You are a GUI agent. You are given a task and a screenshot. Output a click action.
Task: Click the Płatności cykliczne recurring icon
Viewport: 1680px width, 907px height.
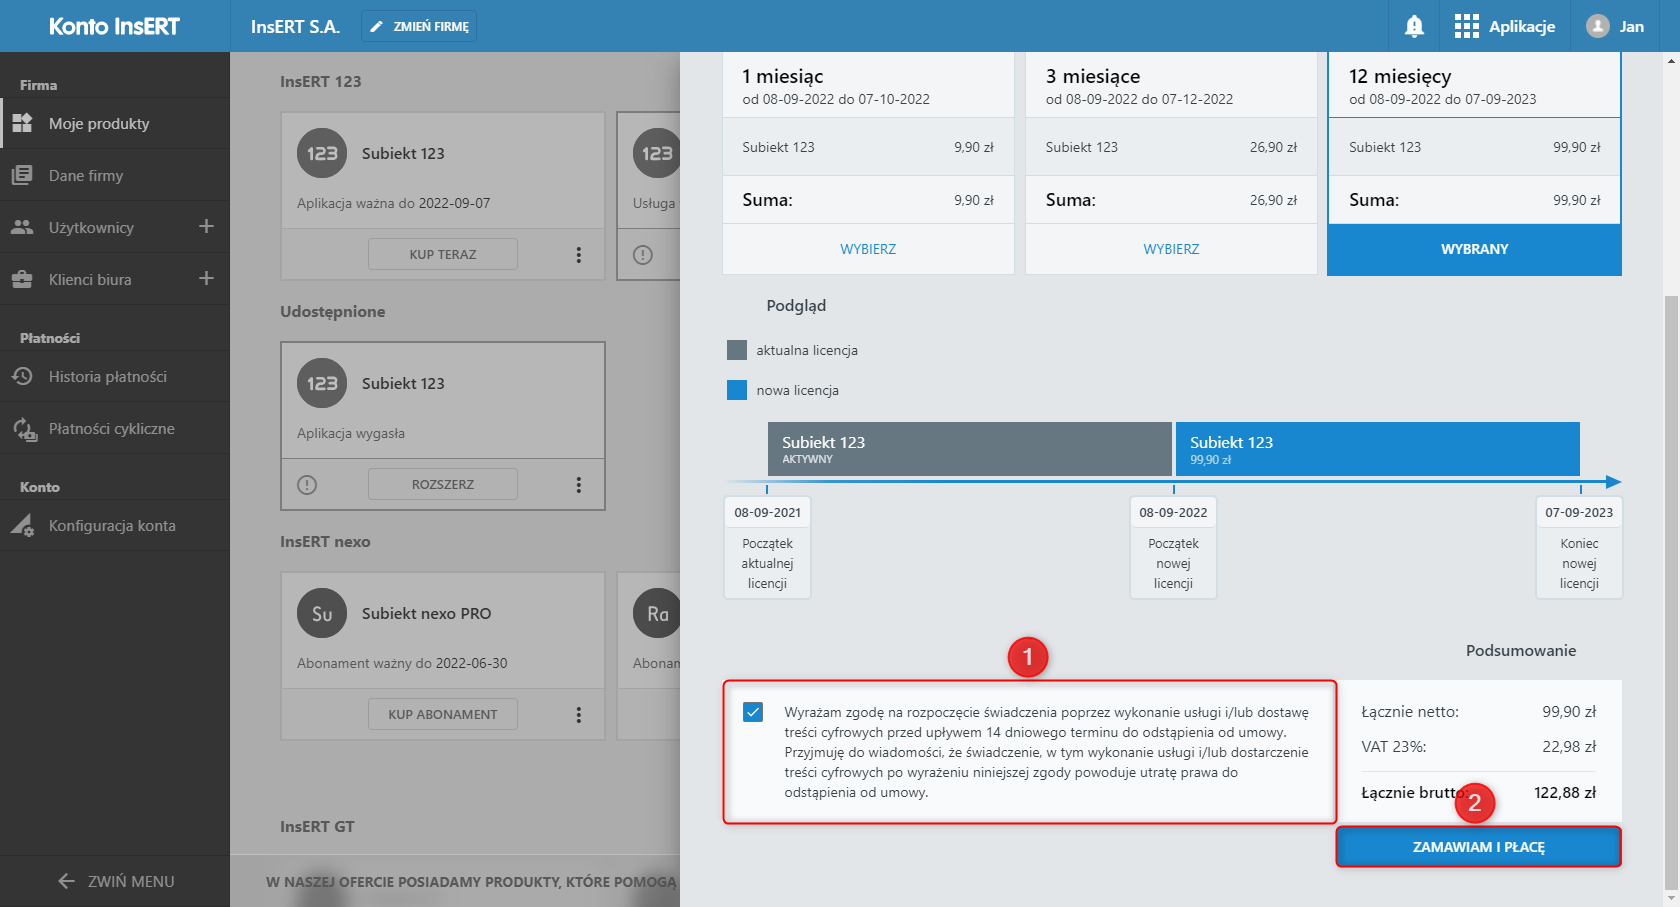tap(24, 429)
